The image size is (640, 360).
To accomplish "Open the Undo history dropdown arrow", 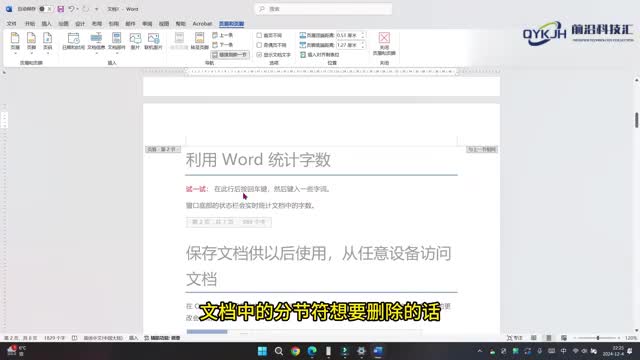I will [78, 9].
